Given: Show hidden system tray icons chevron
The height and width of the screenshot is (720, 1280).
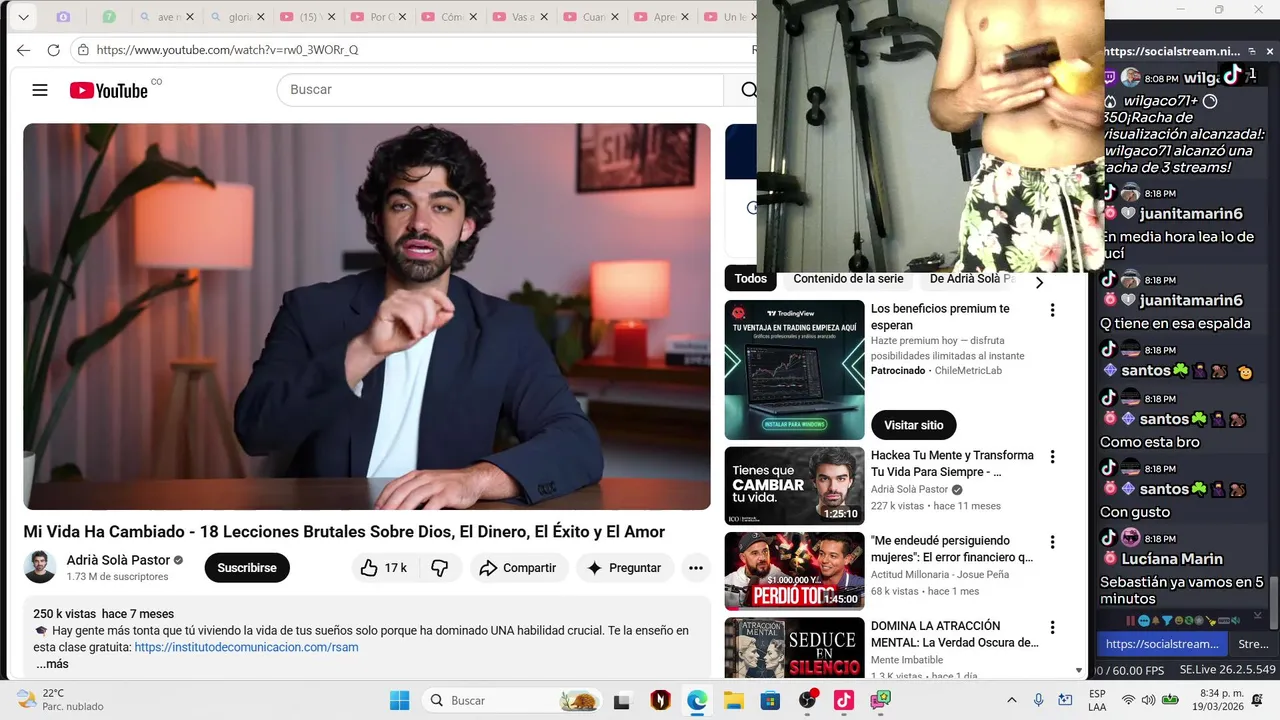Looking at the screenshot, I should tap(1012, 700).
